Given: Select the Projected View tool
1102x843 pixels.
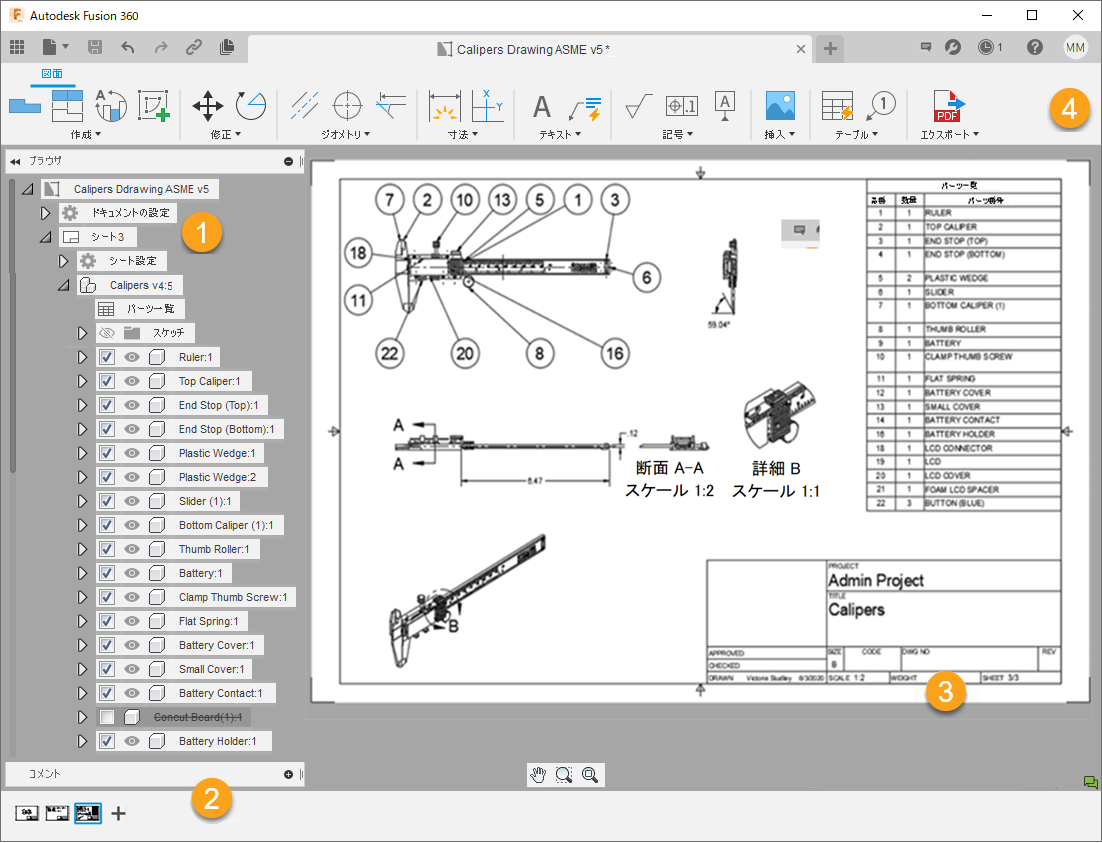Looking at the screenshot, I should pyautogui.click(x=67, y=105).
